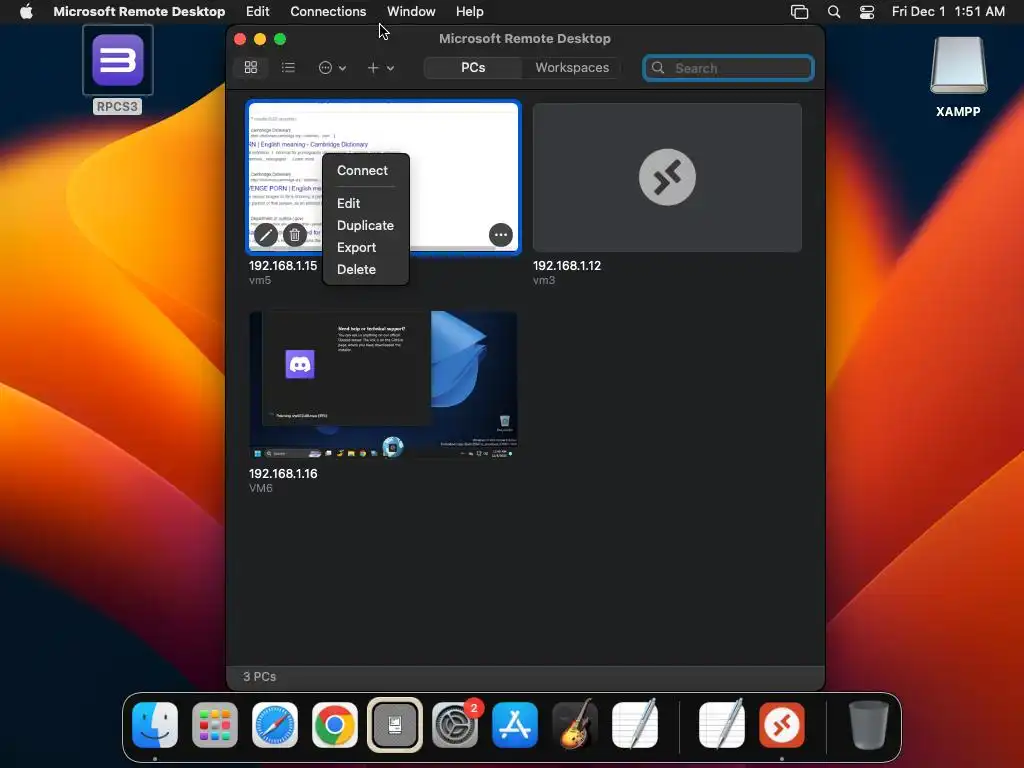The height and width of the screenshot is (768, 1024).
Task: Open the highlighted gray app in Dock
Action: coord(395,725)
